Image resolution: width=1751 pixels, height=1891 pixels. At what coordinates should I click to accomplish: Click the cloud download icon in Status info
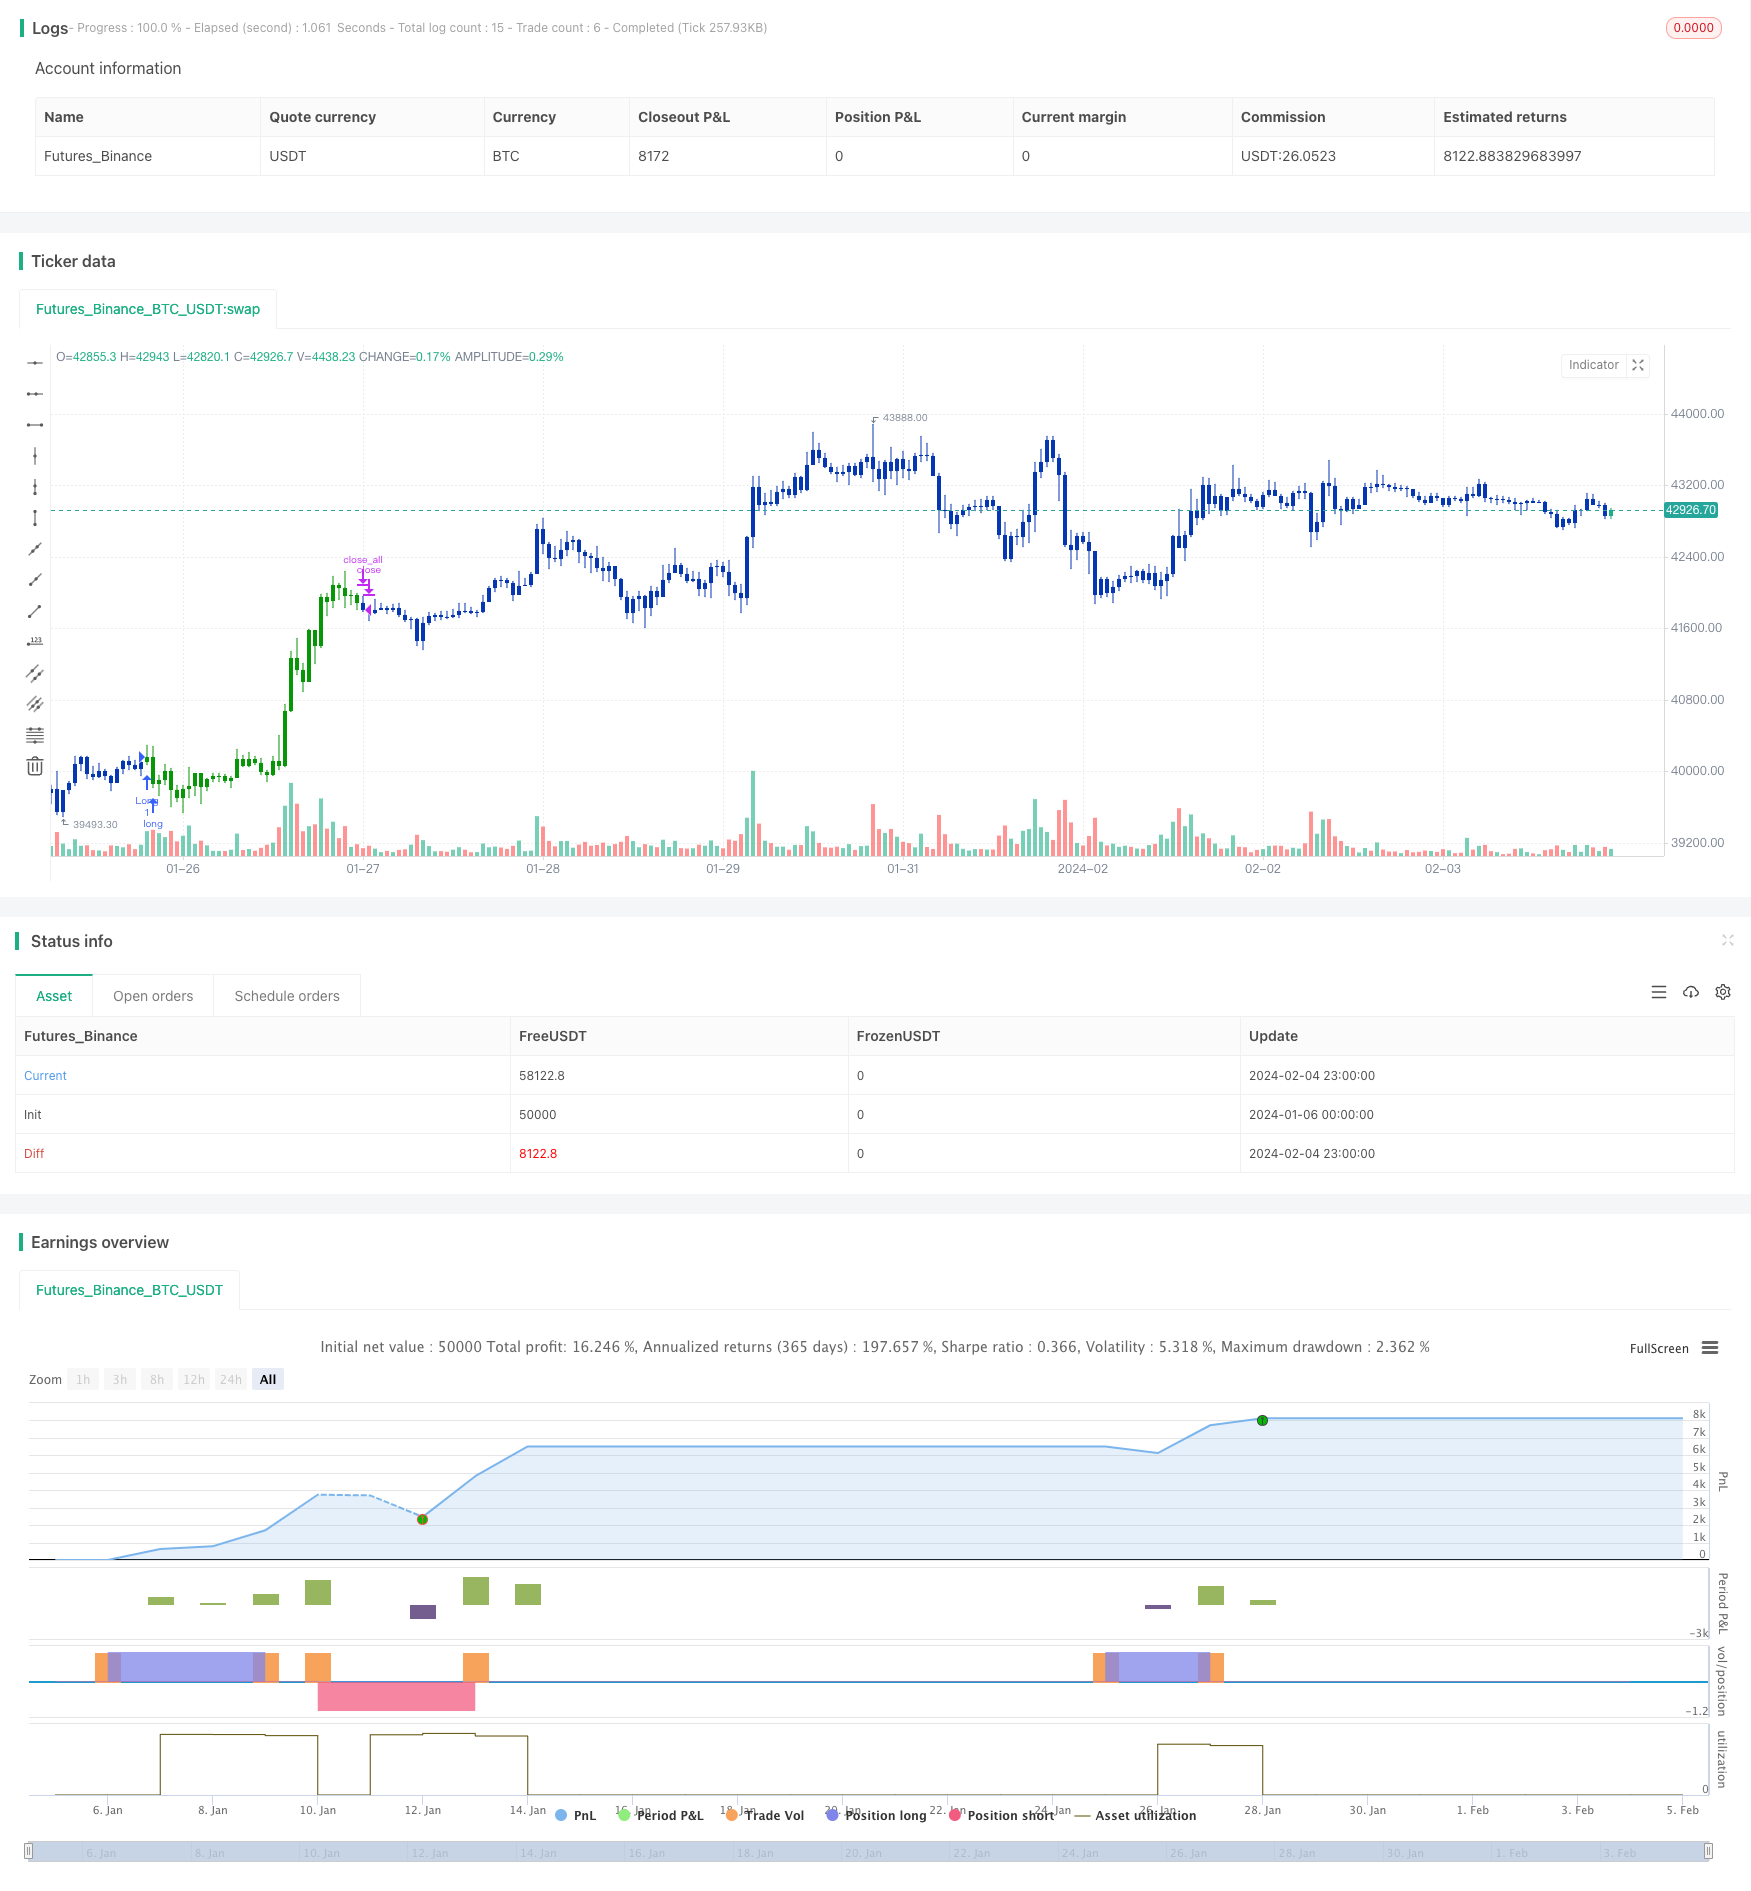click(x=1691, y=992)
